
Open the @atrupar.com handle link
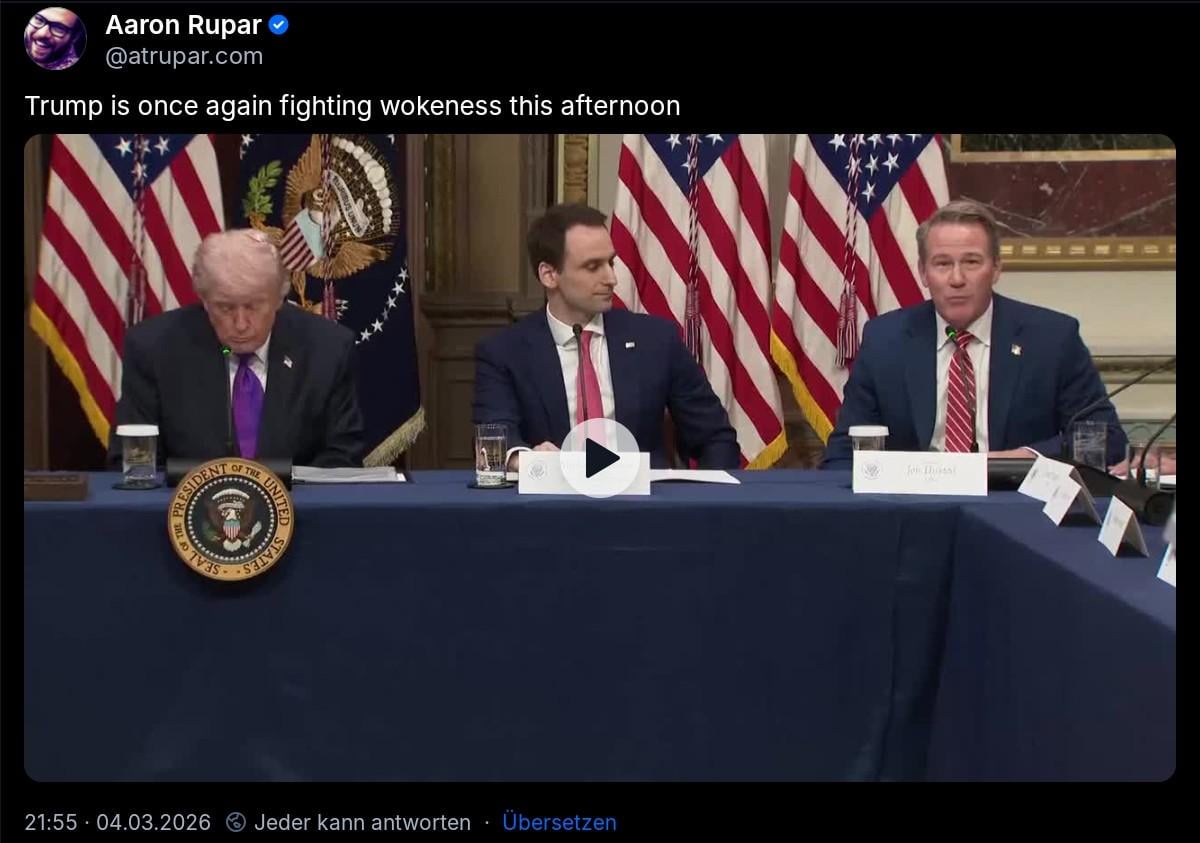click(184, 56)
